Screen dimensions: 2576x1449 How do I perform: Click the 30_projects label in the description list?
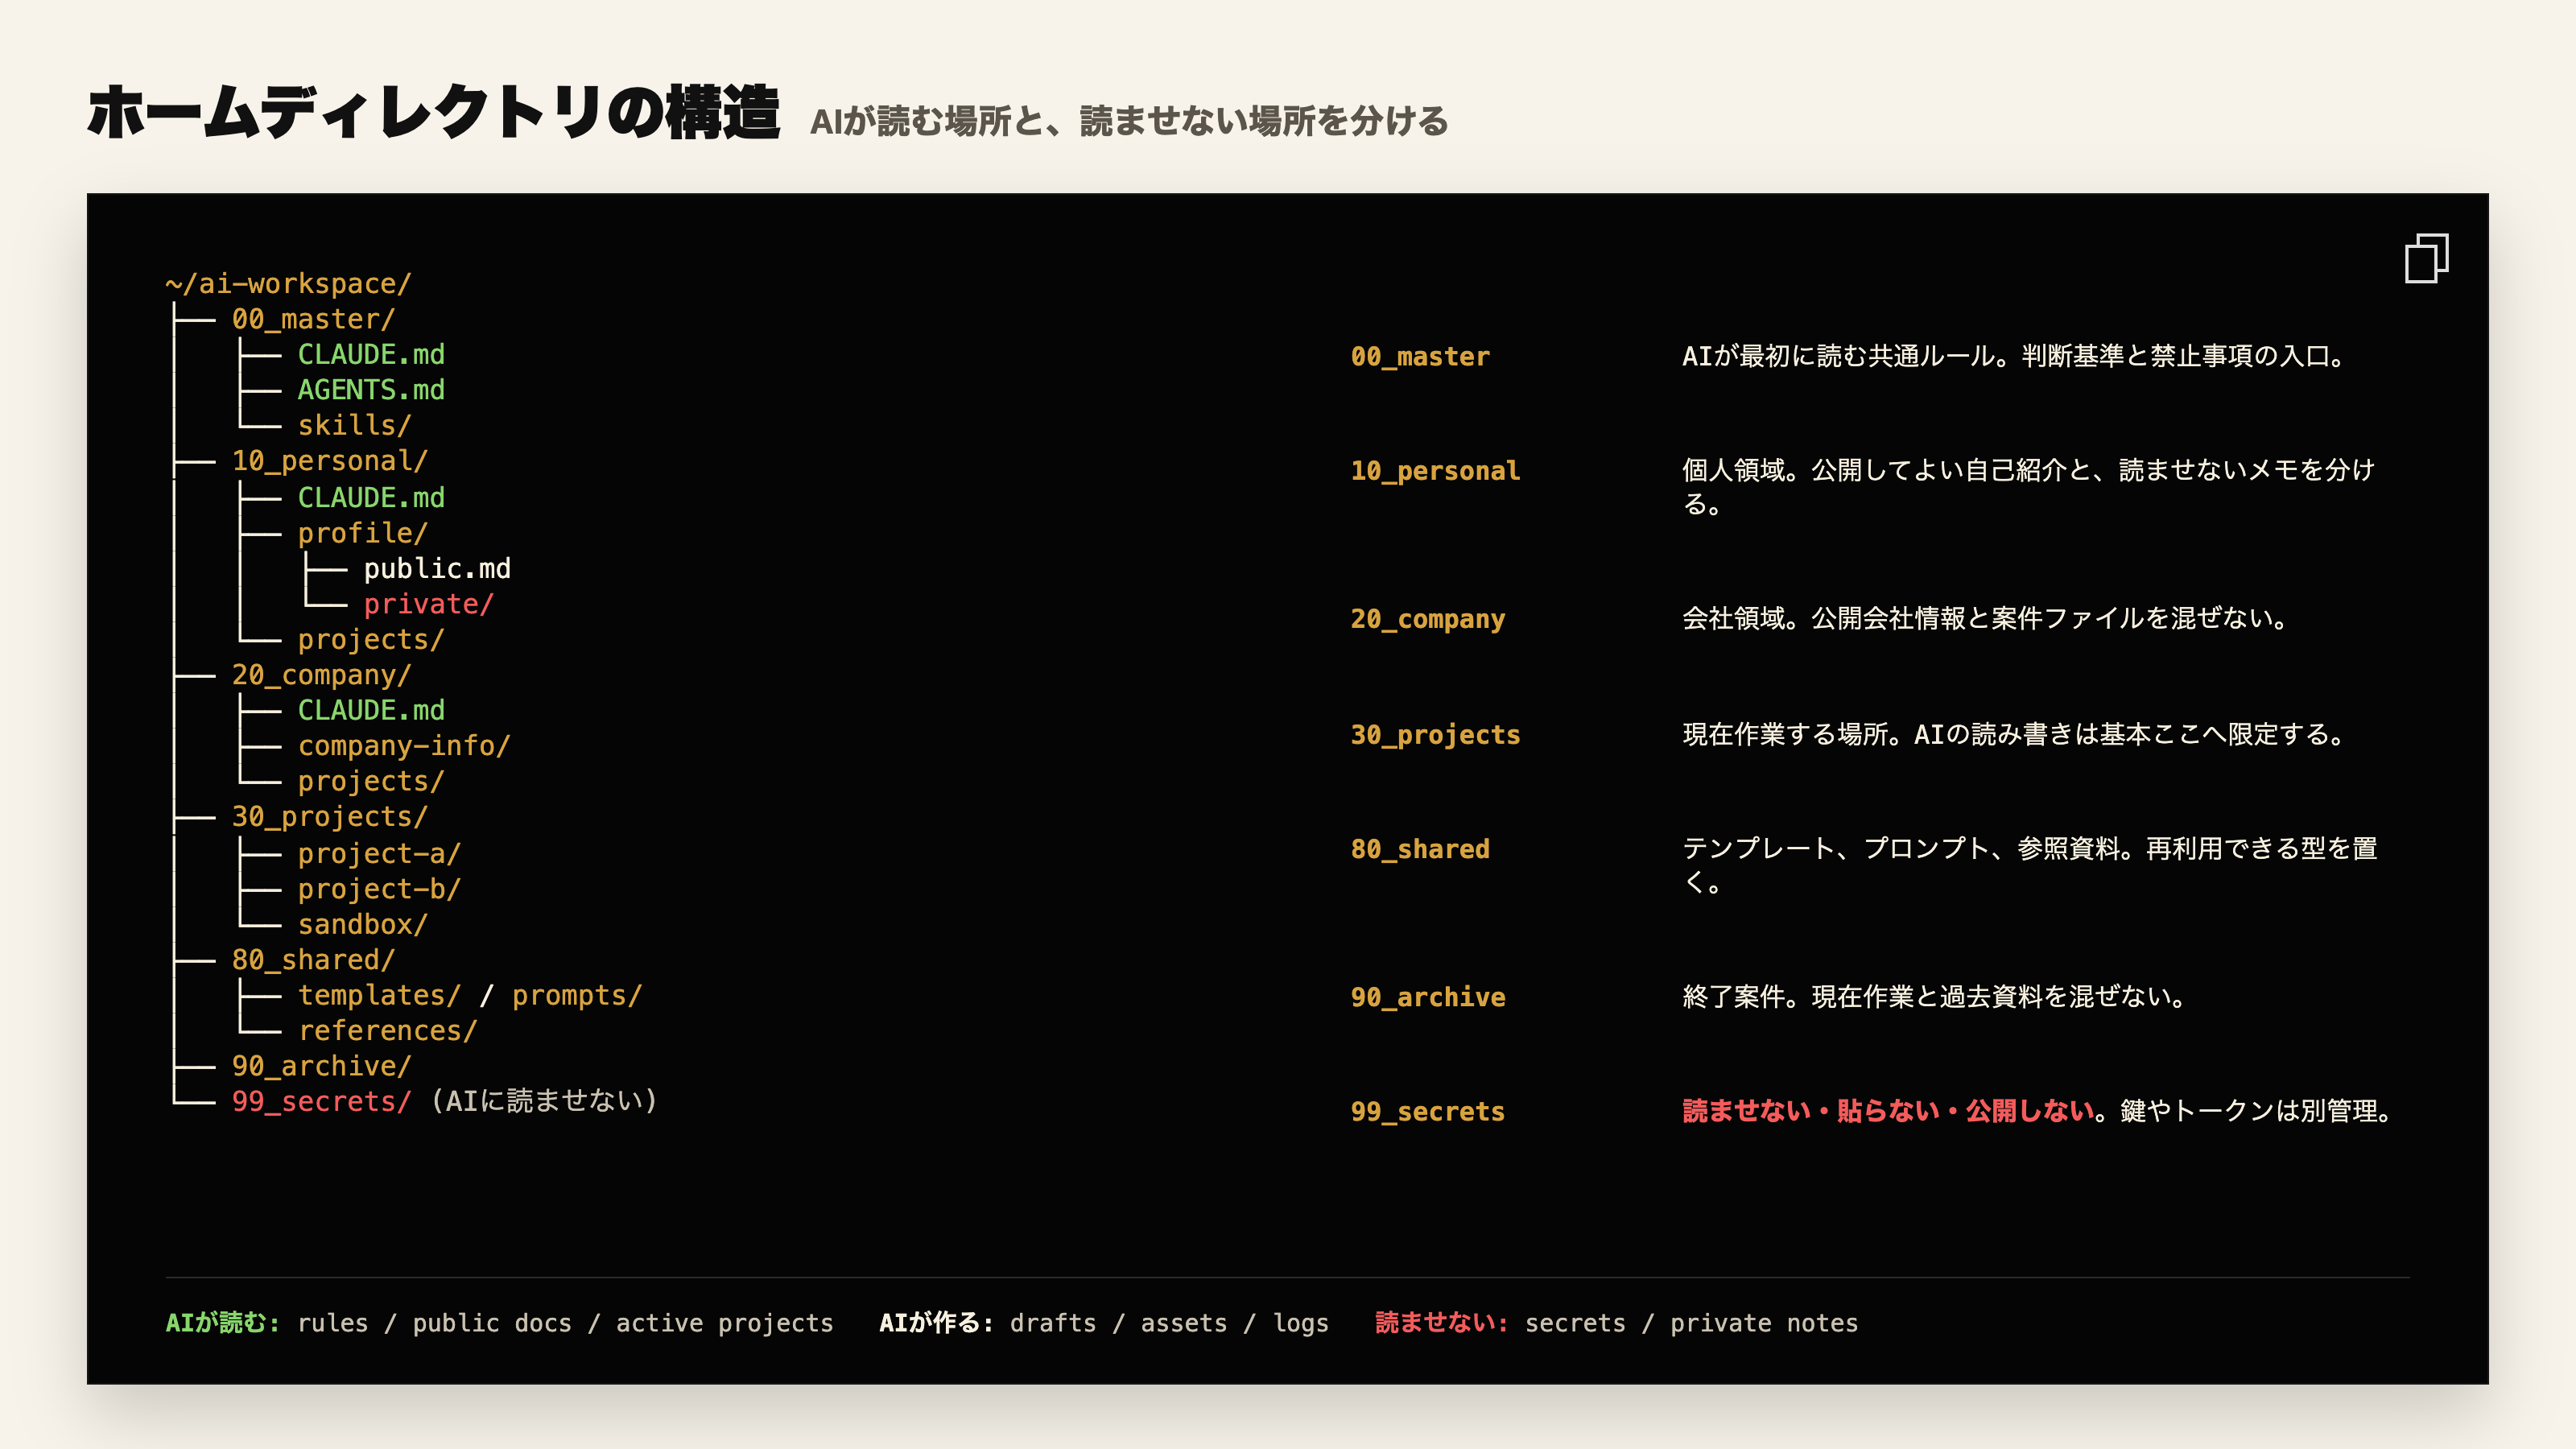tap(1435, 735)
